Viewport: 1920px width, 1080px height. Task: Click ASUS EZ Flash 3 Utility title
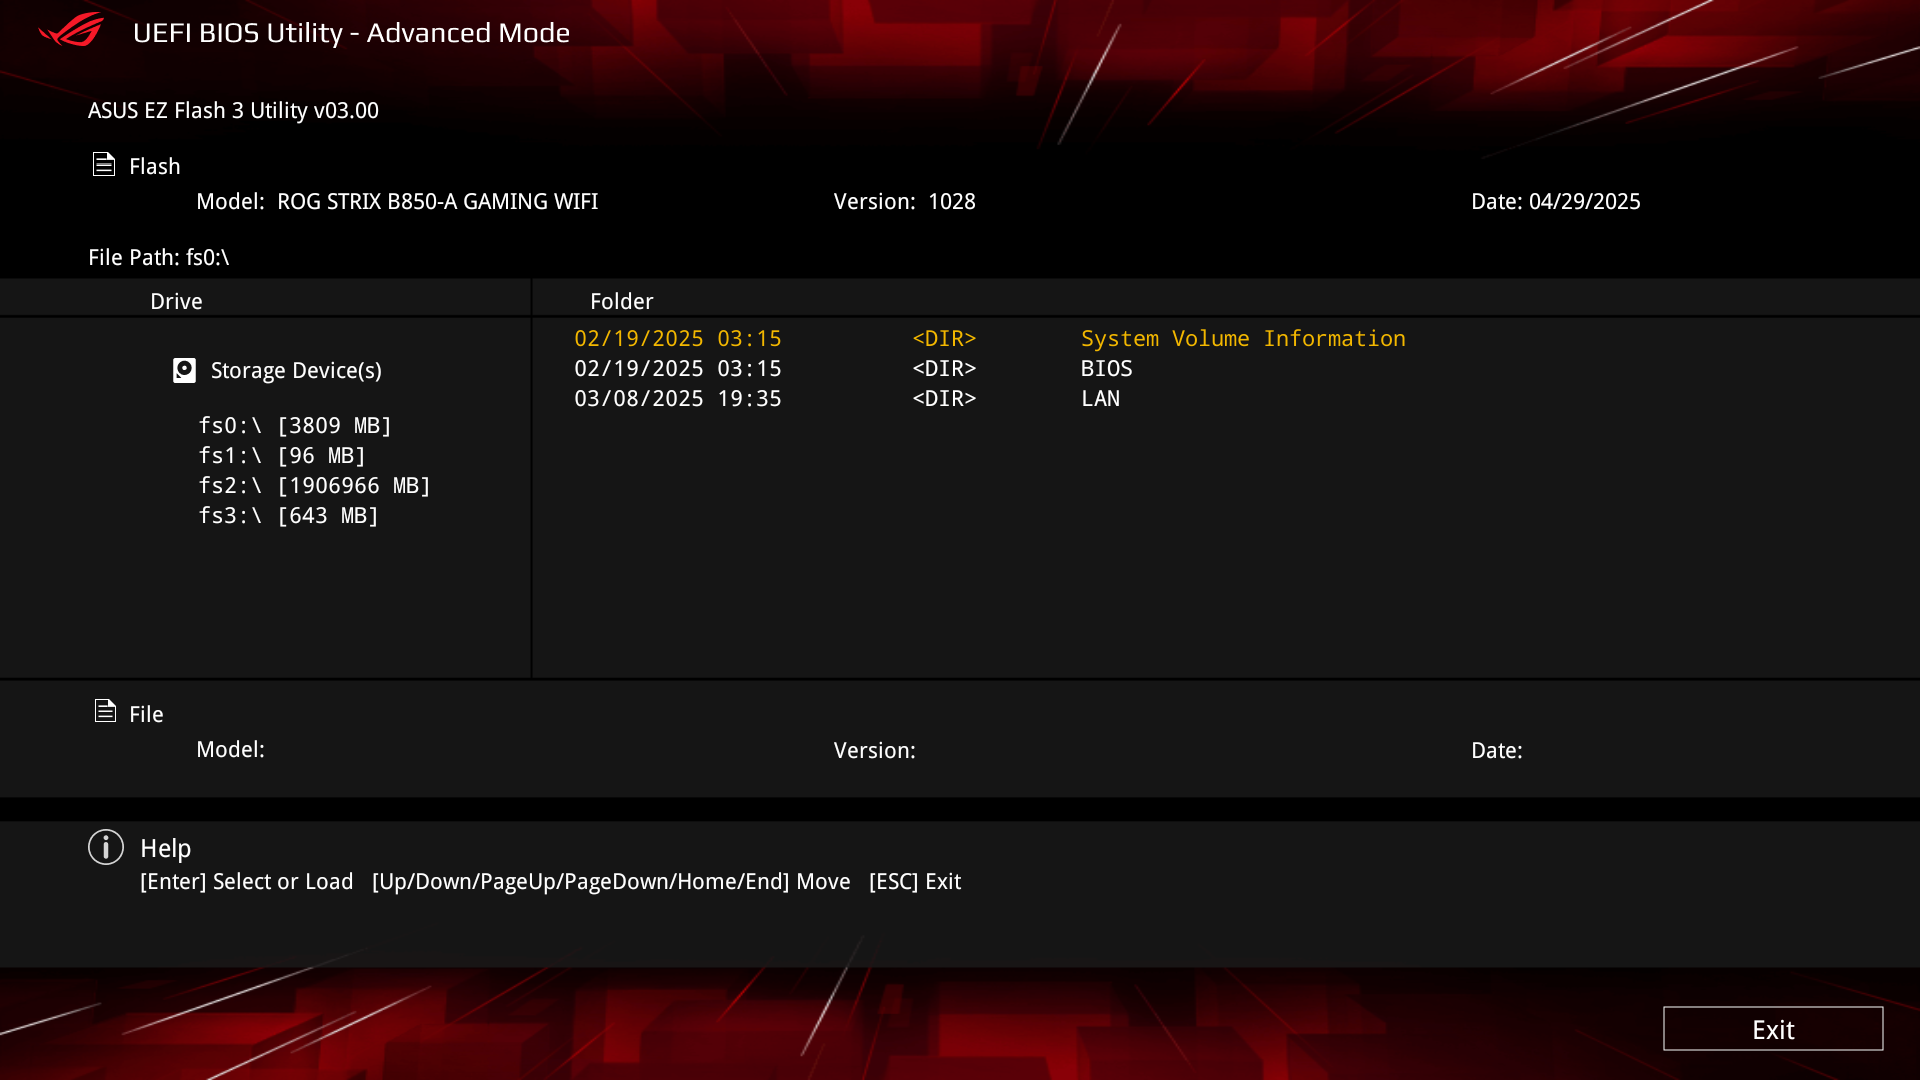coord(233,110)
